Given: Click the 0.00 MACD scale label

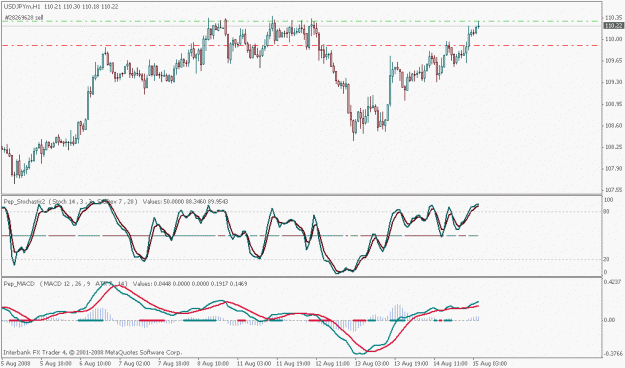Looking at the screenshot, I should click(610, 320).
